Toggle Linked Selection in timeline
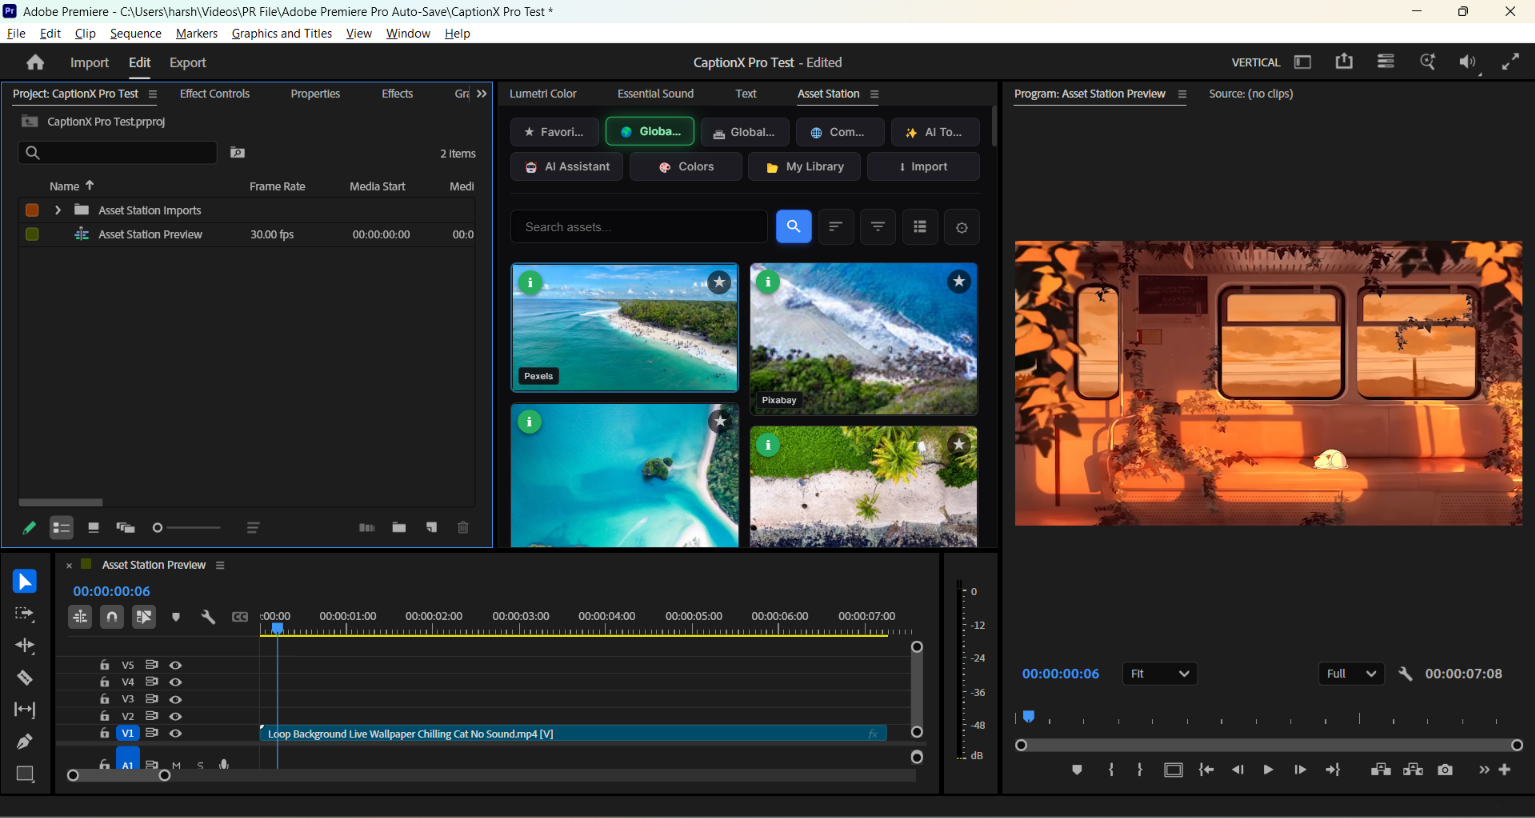 coord(144,617)
